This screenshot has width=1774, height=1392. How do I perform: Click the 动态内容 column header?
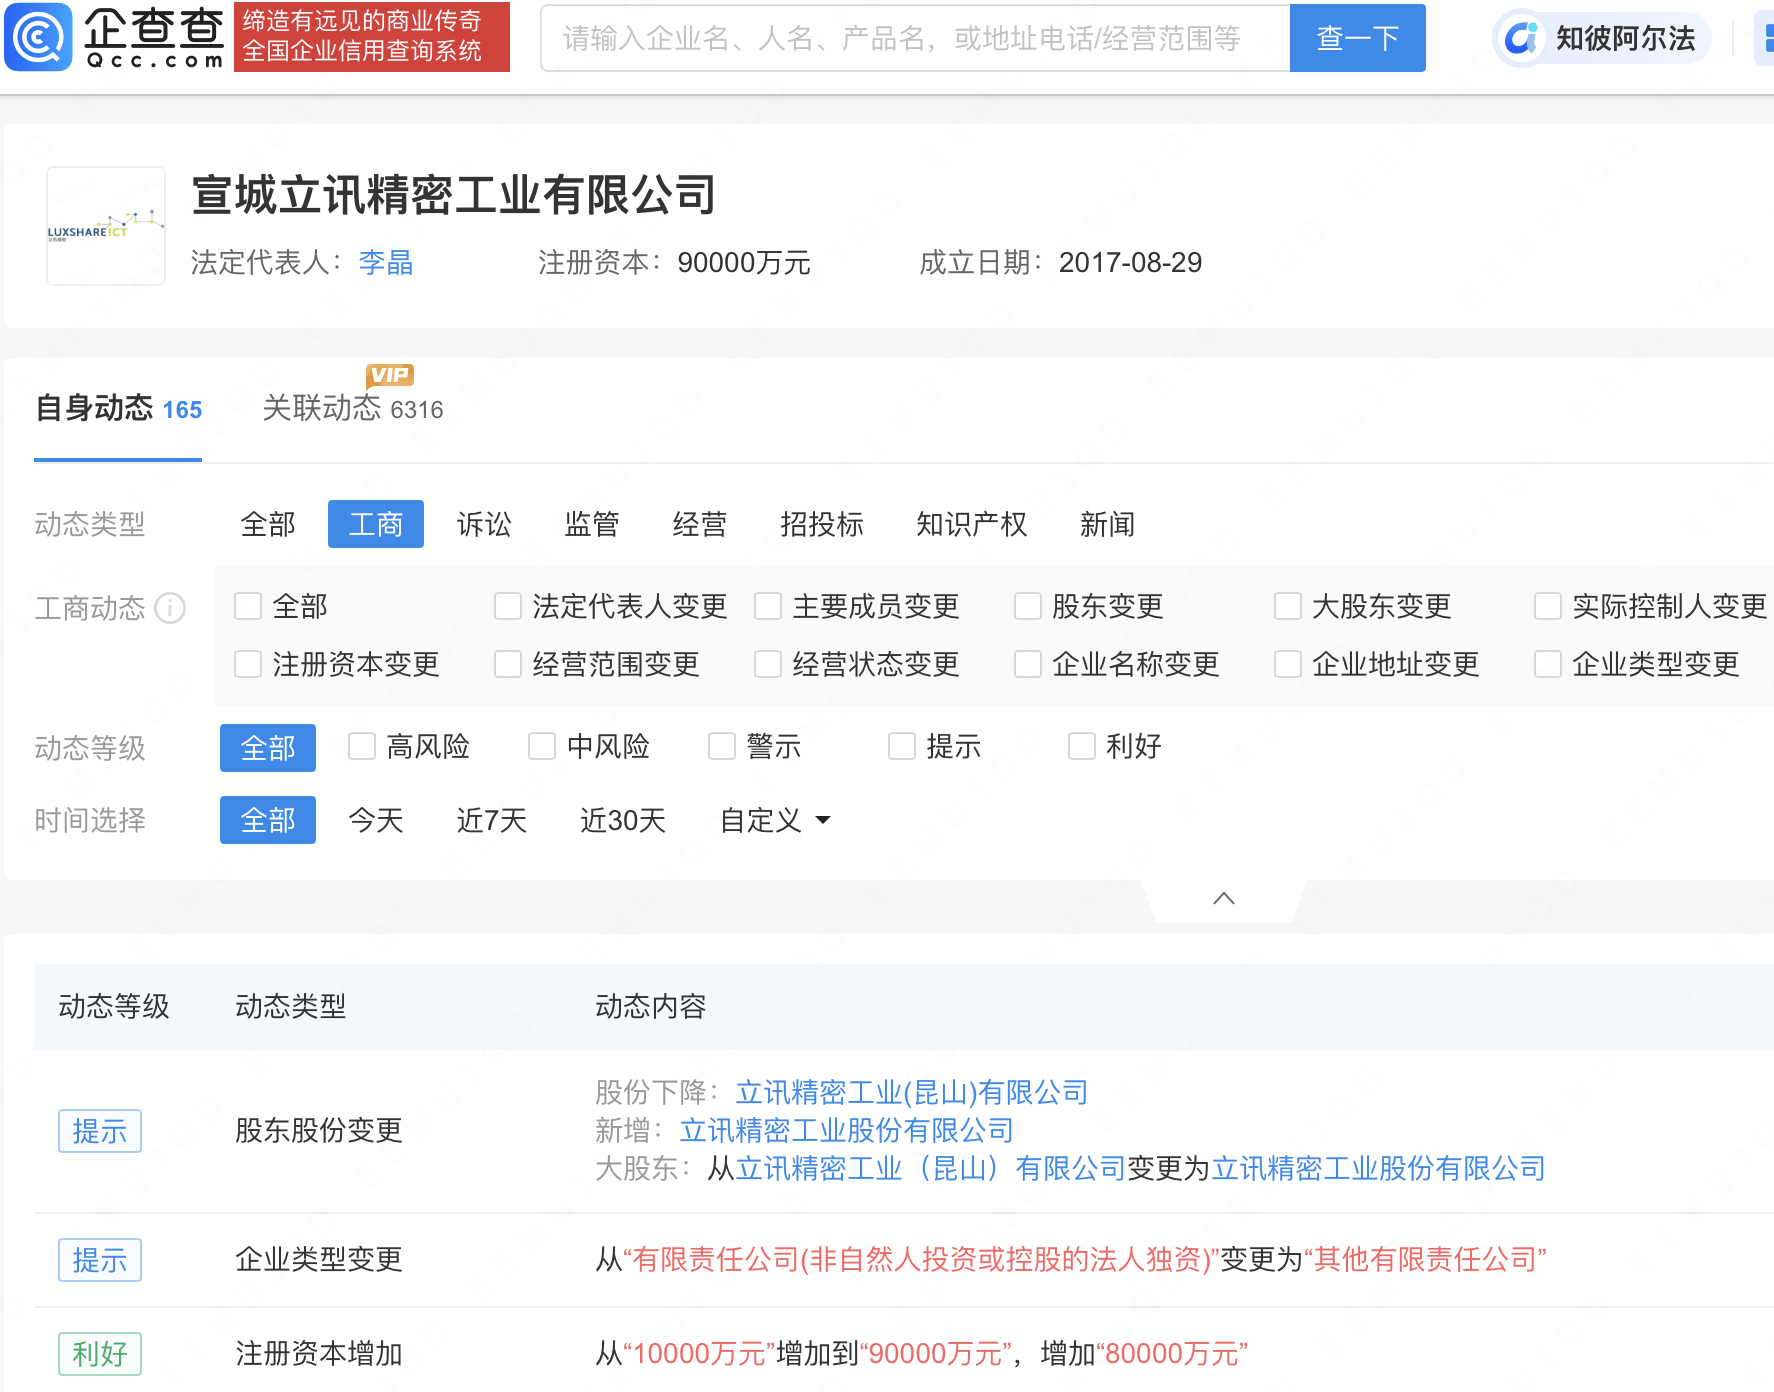tap(651, 1006)
